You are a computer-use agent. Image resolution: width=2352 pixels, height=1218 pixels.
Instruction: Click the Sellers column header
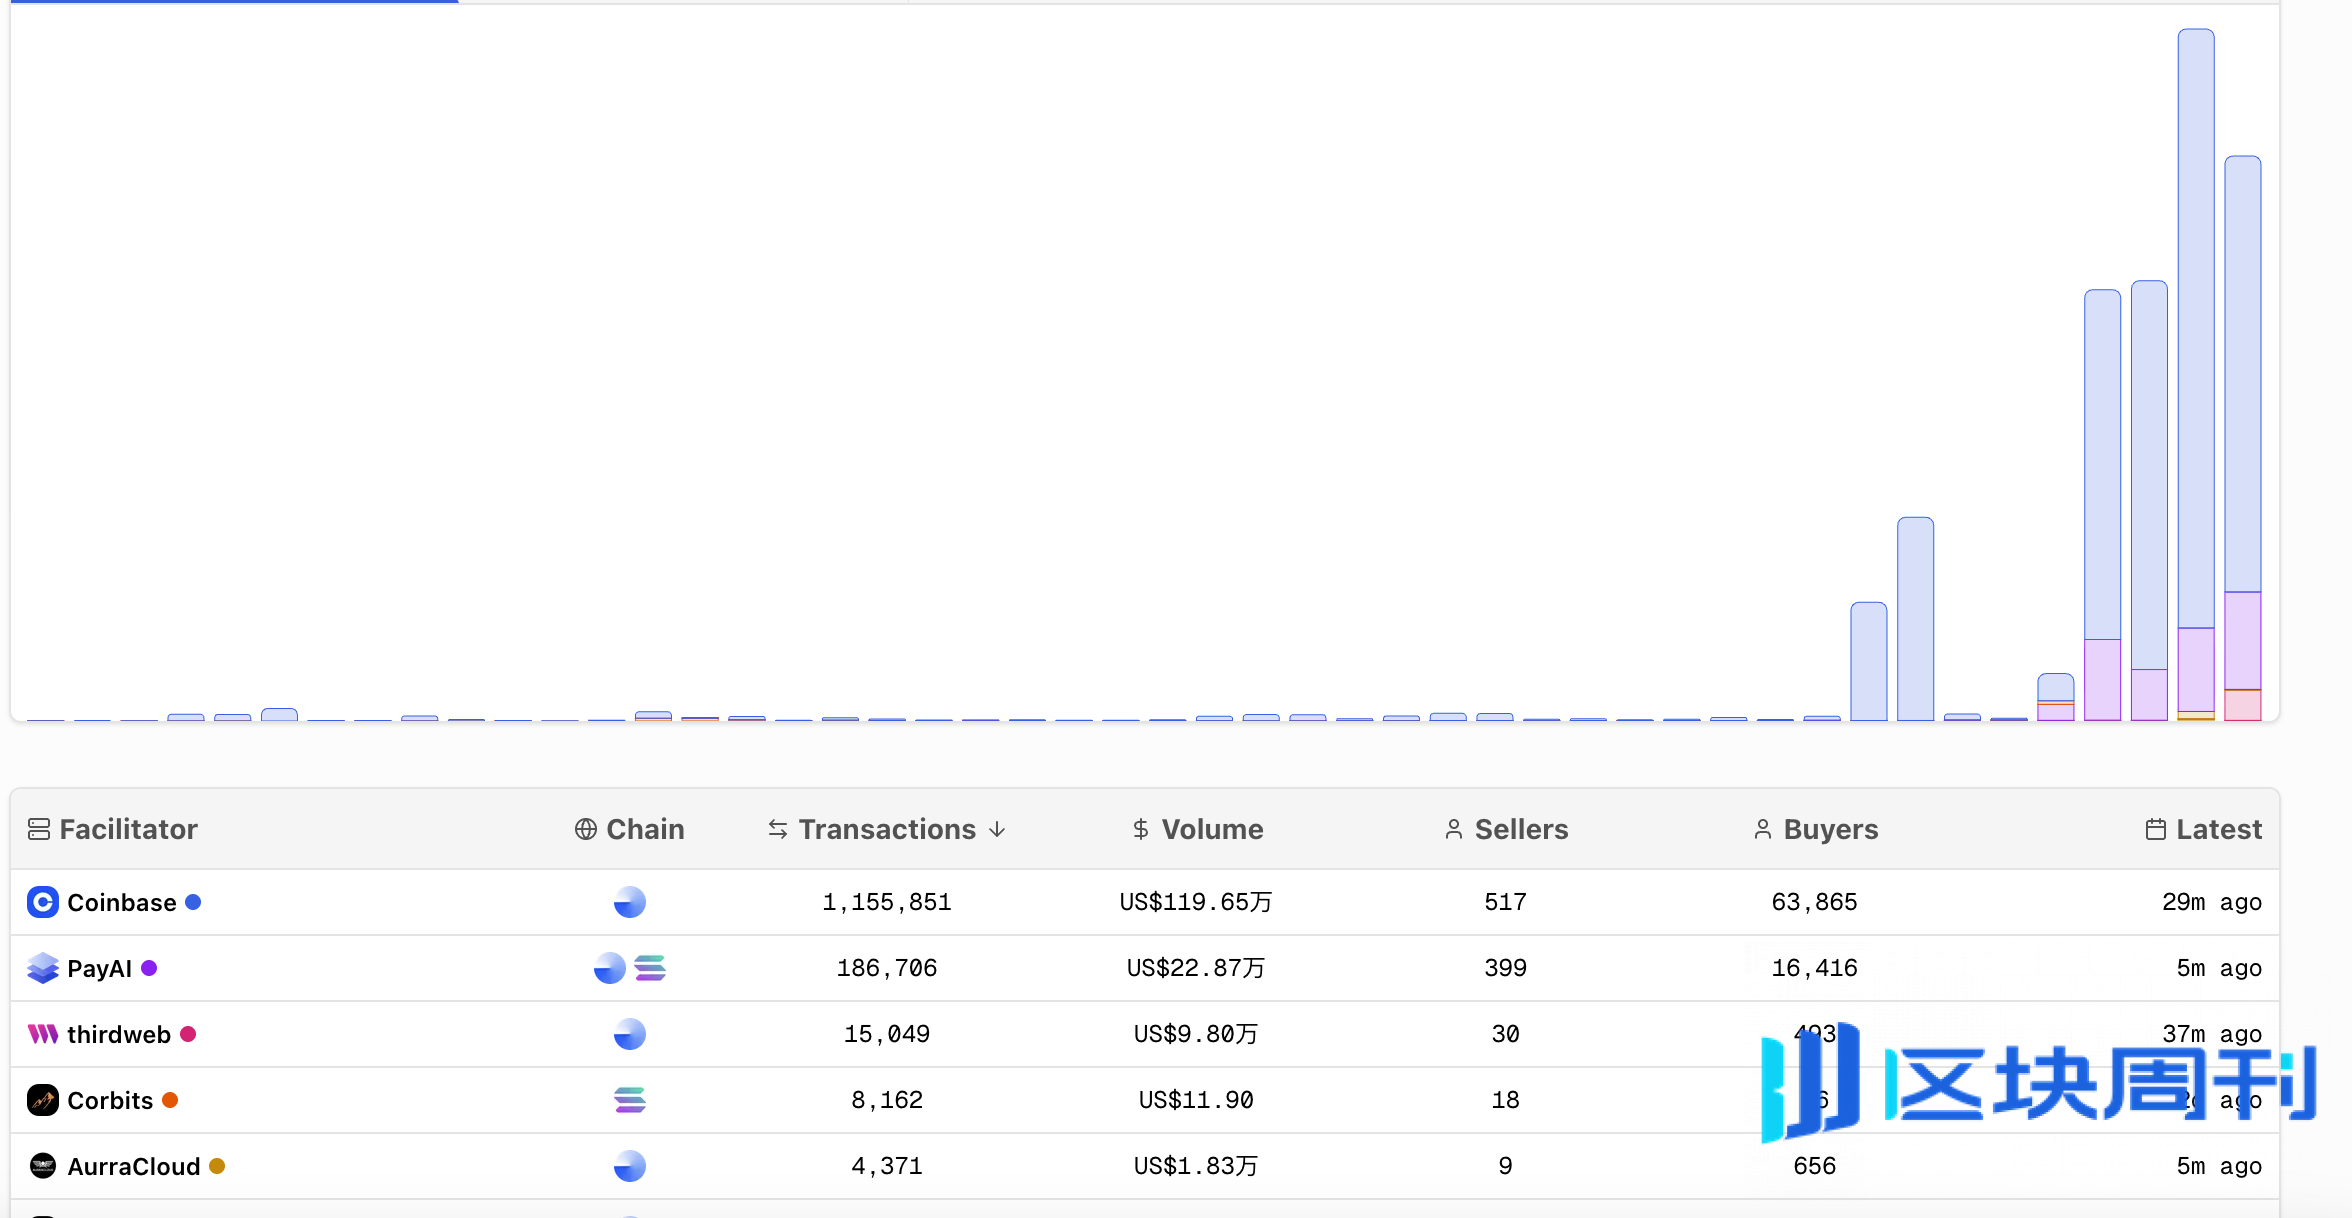1520,829
